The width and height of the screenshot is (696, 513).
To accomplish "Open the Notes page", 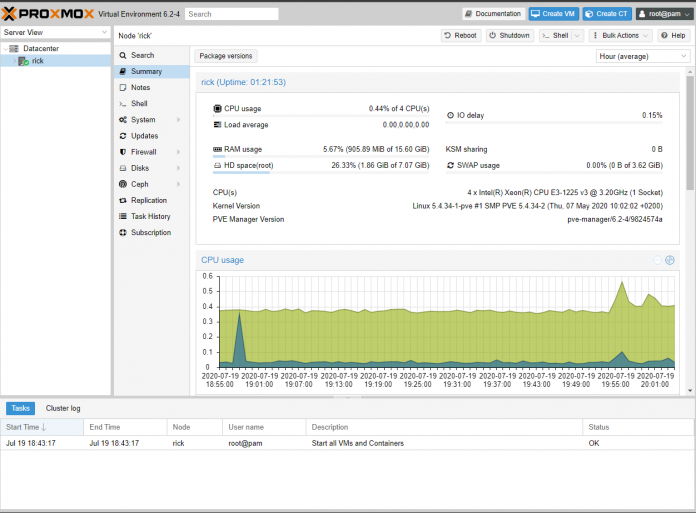I will pos(140,88).
